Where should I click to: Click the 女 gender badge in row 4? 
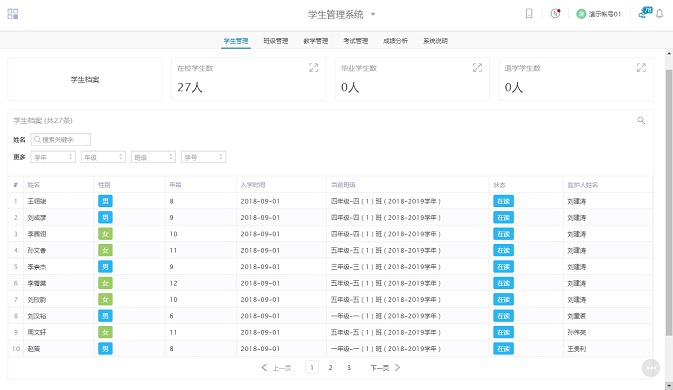105,250
